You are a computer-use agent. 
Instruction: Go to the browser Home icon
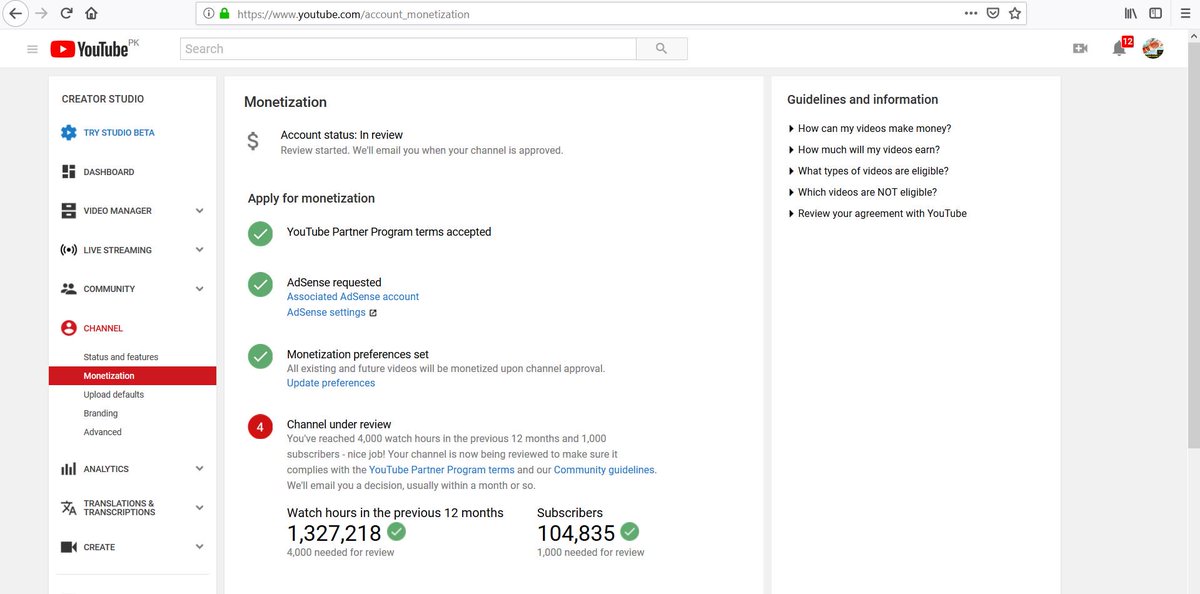[92, 14]
